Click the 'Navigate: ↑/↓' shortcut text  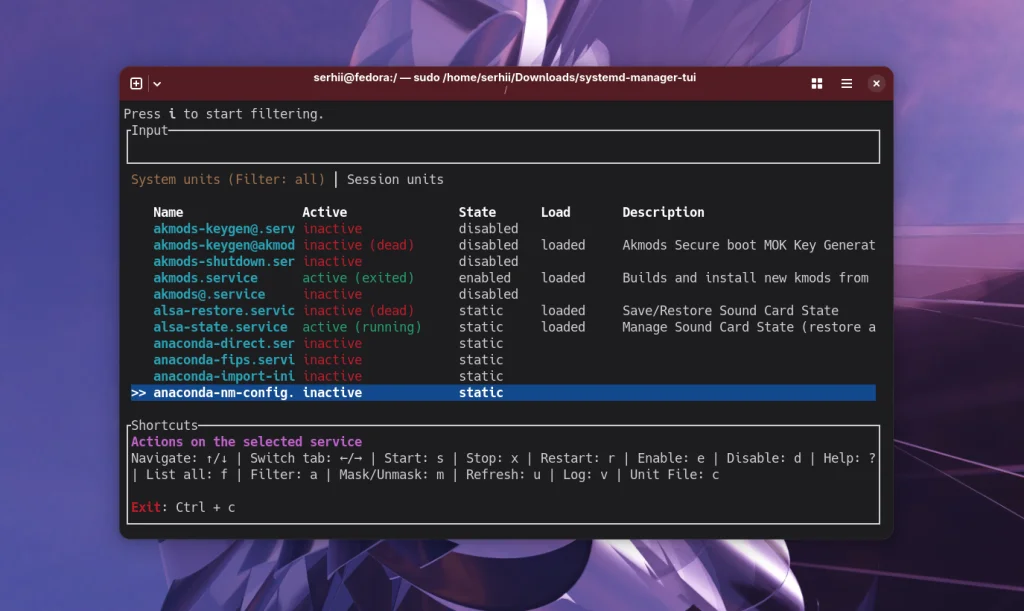179,458
